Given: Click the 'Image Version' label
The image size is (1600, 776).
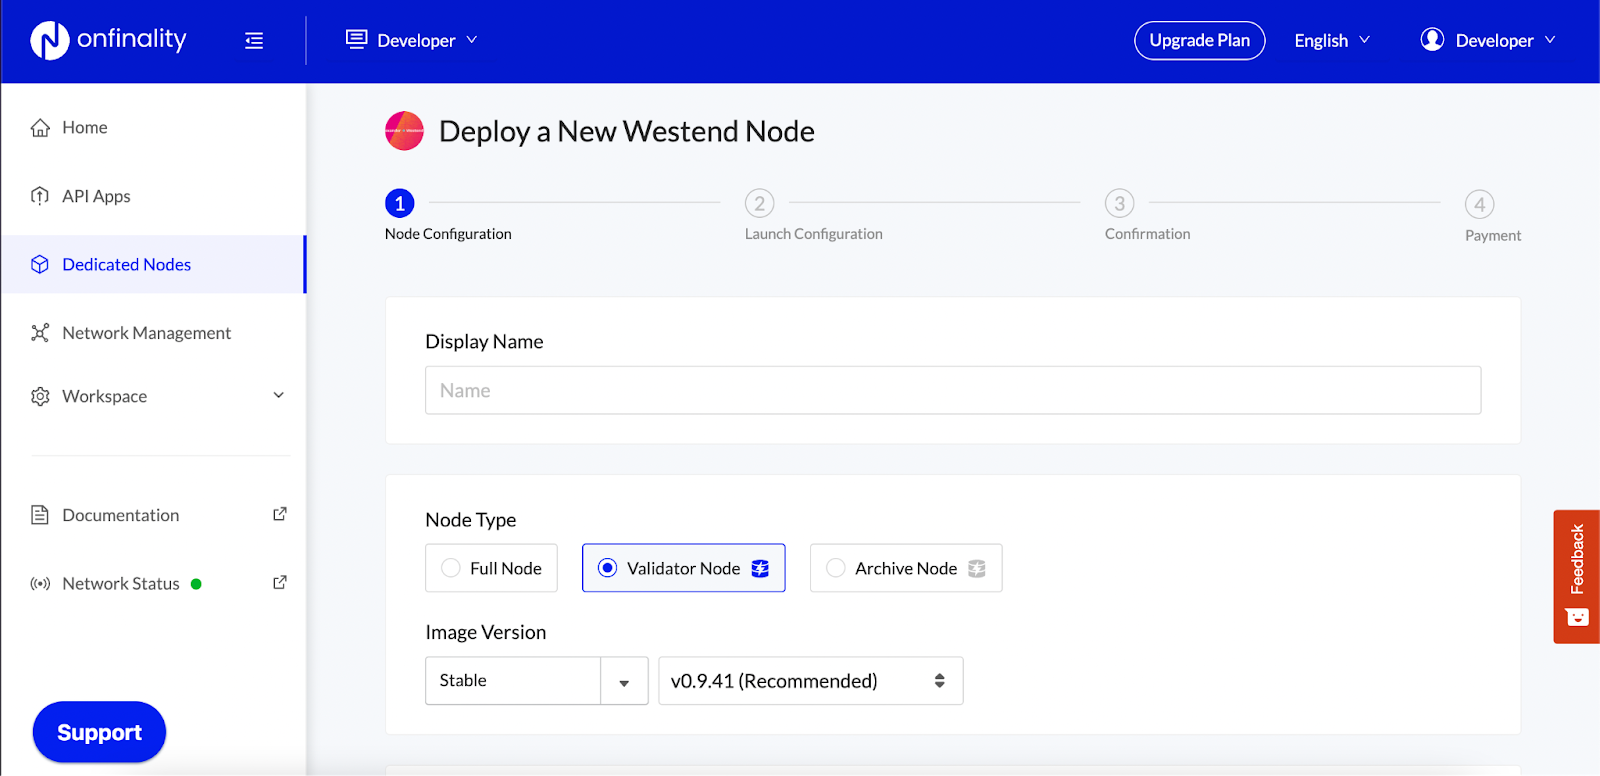Looking at the screenshot, I should click(x=486, y=633).
